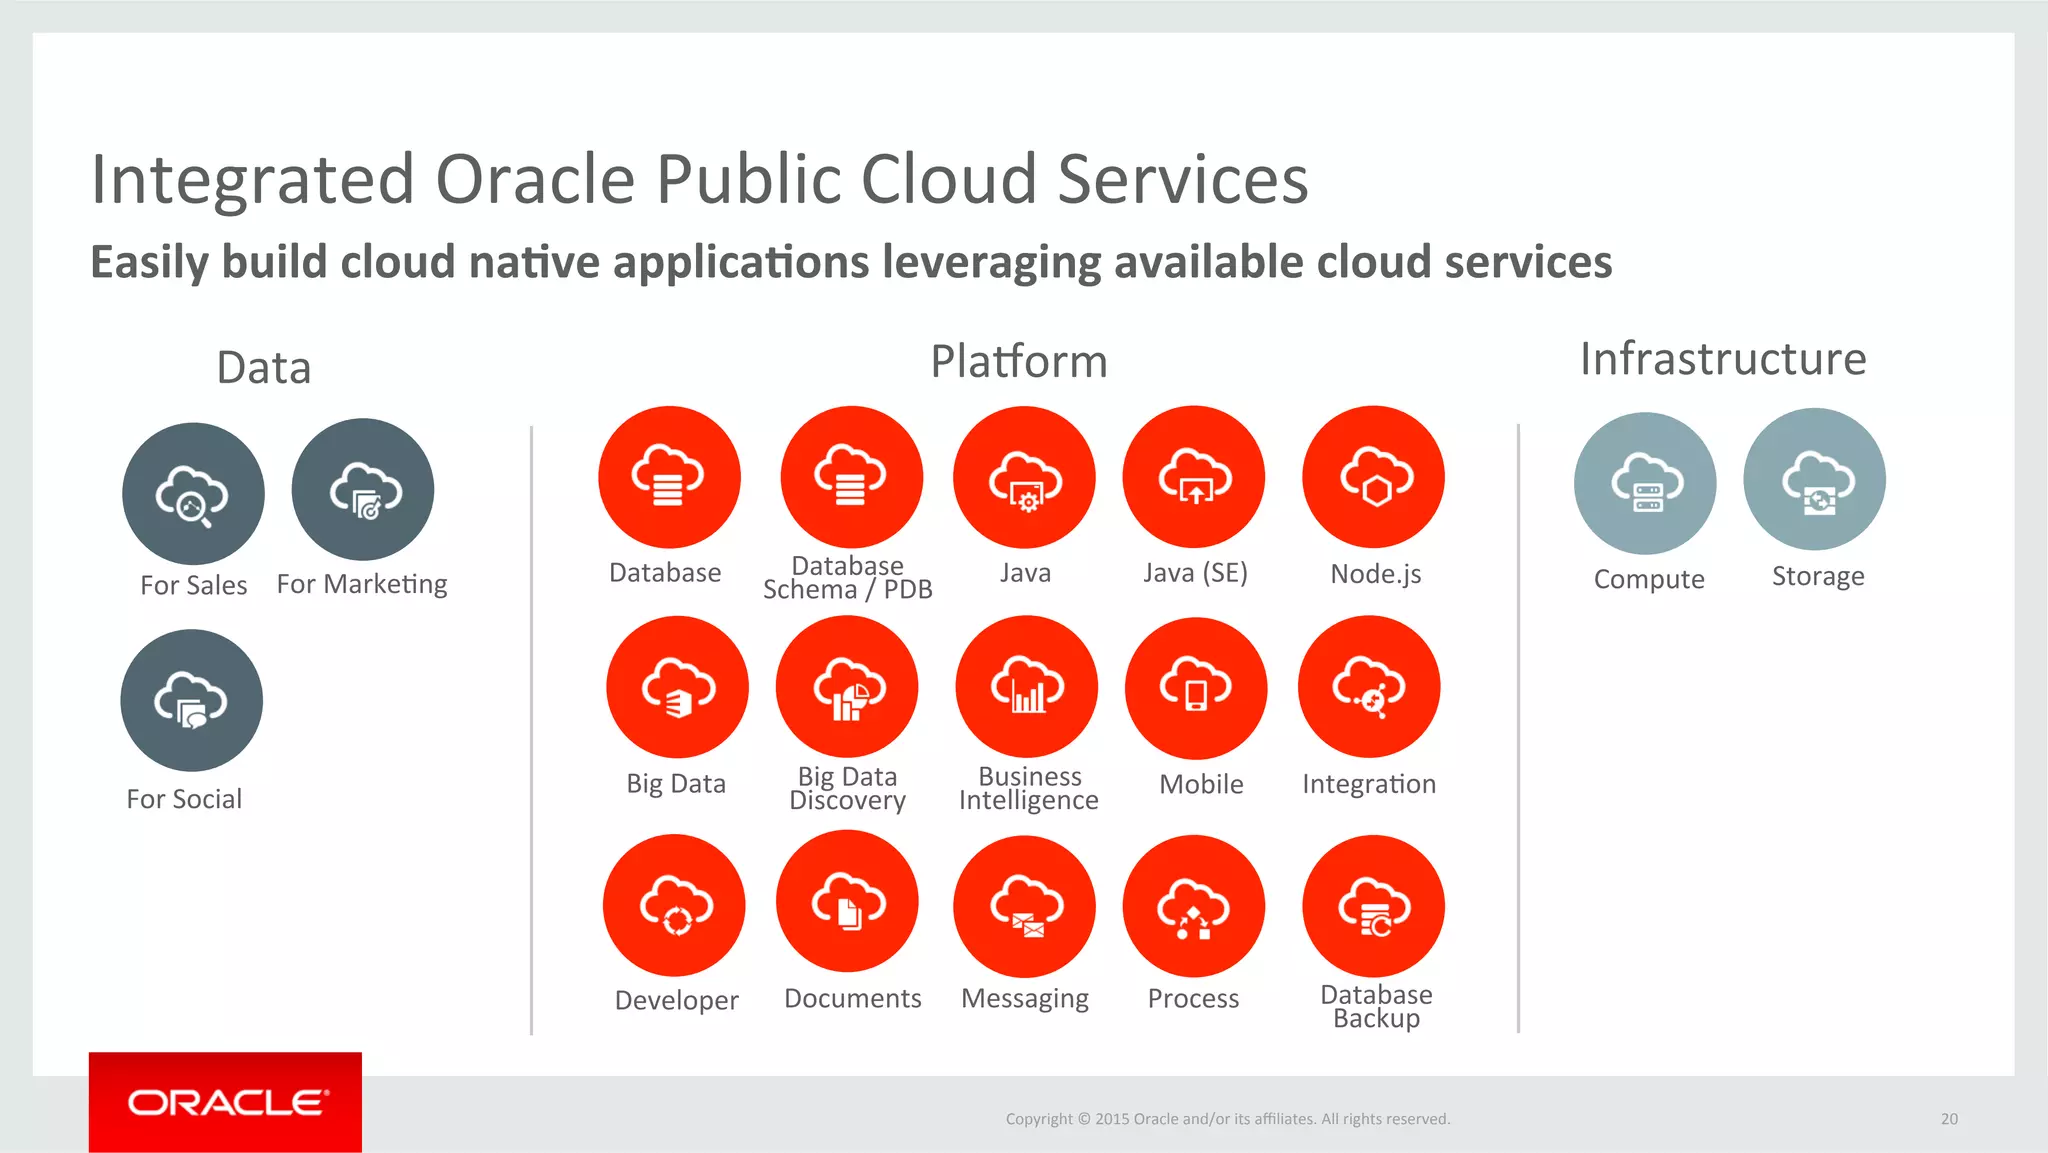The width and height of the screenshot is (2048, 1153).
Task: Click slide page number 20
Action: coord(1949,1119)
